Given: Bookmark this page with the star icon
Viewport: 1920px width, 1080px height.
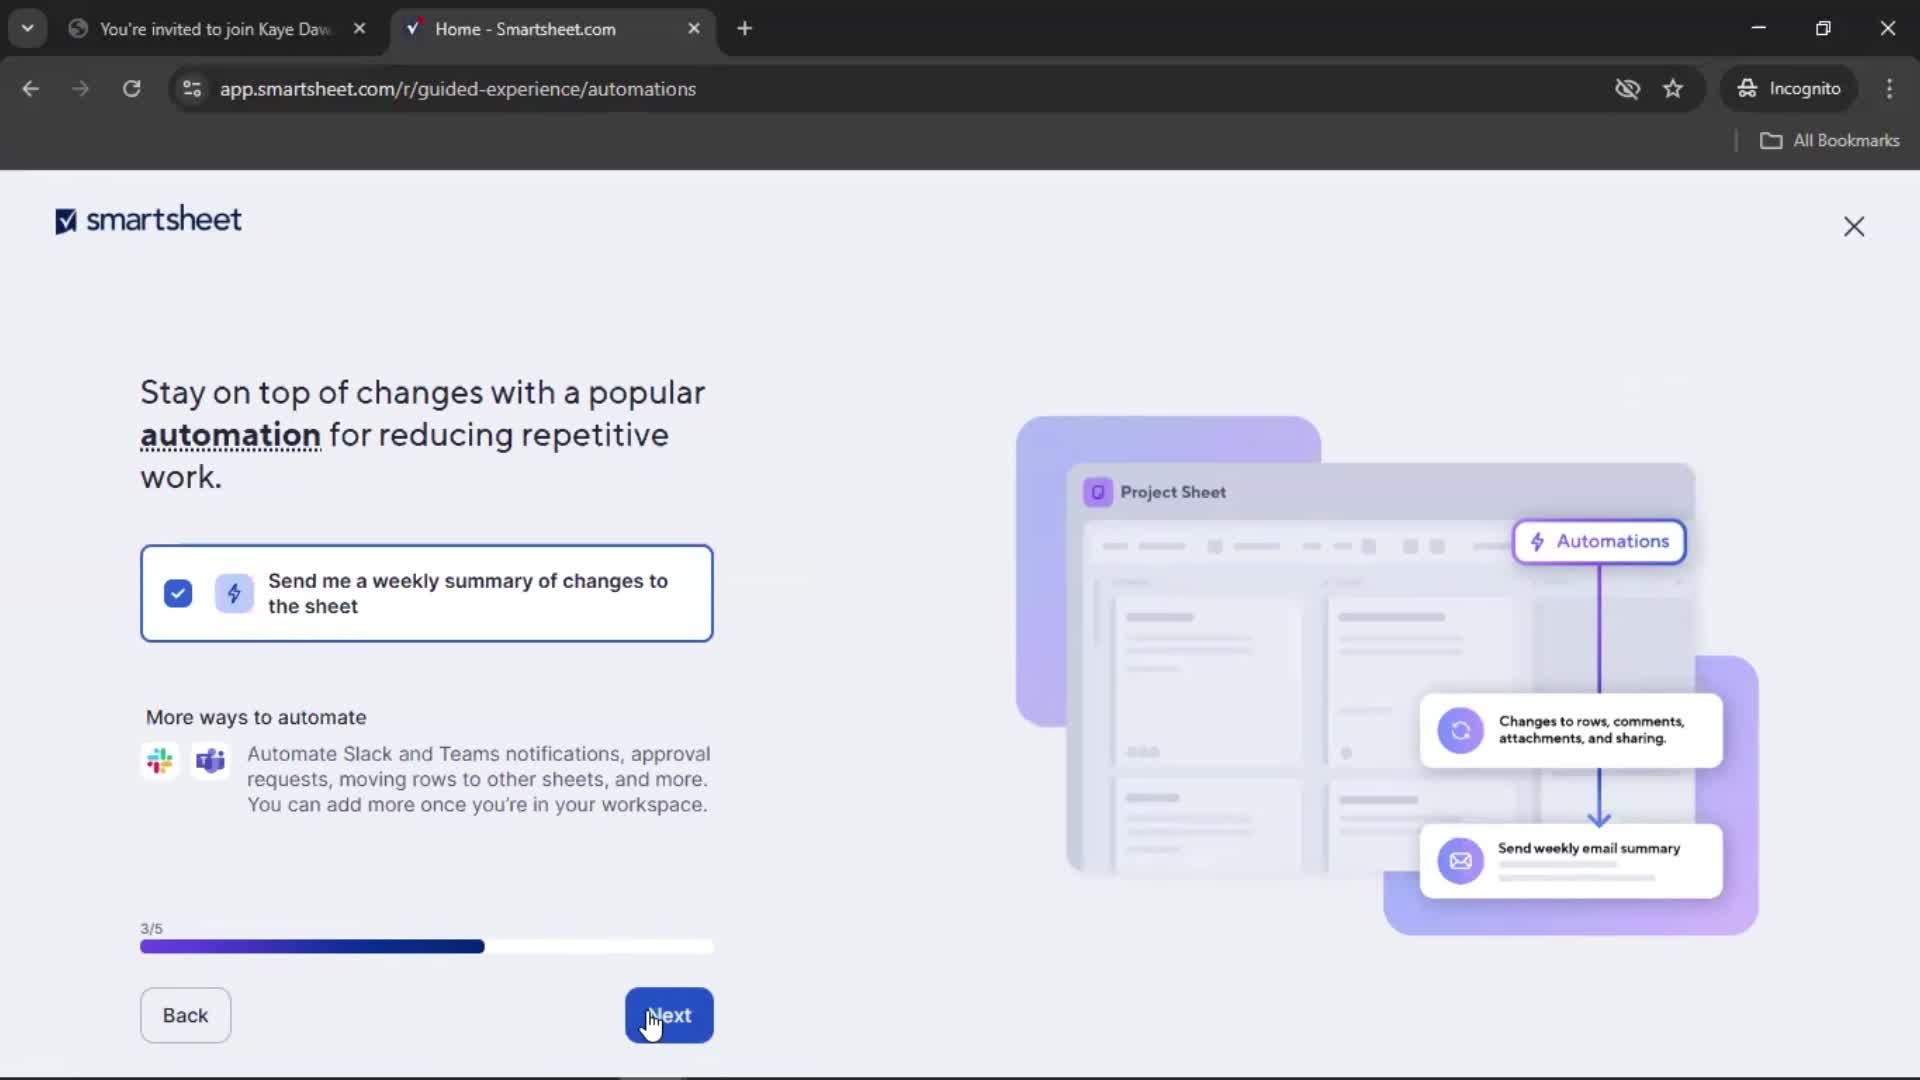Looking at the screenshot, I should (1673, 88).
